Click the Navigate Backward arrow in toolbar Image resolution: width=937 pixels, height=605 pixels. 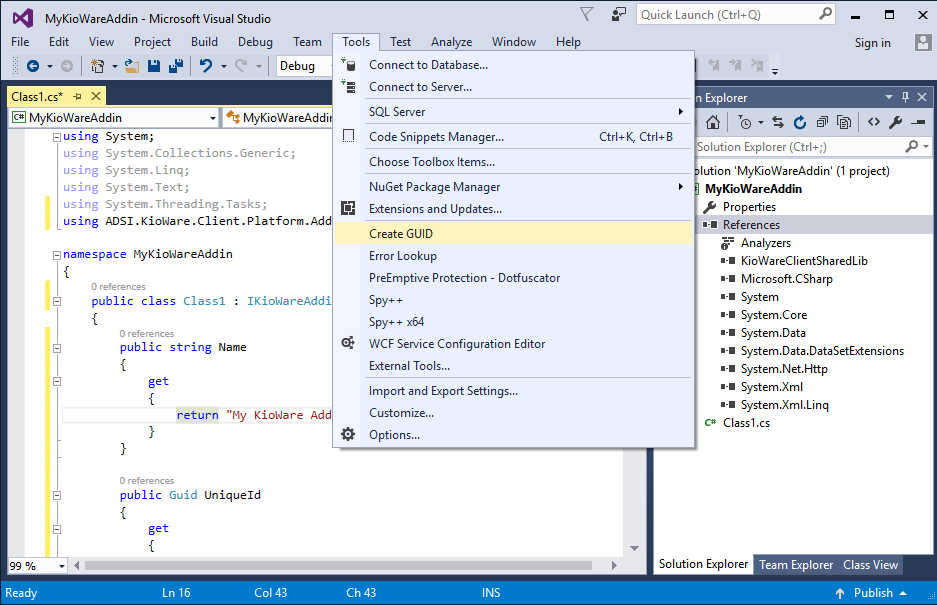tap(33, 66)
